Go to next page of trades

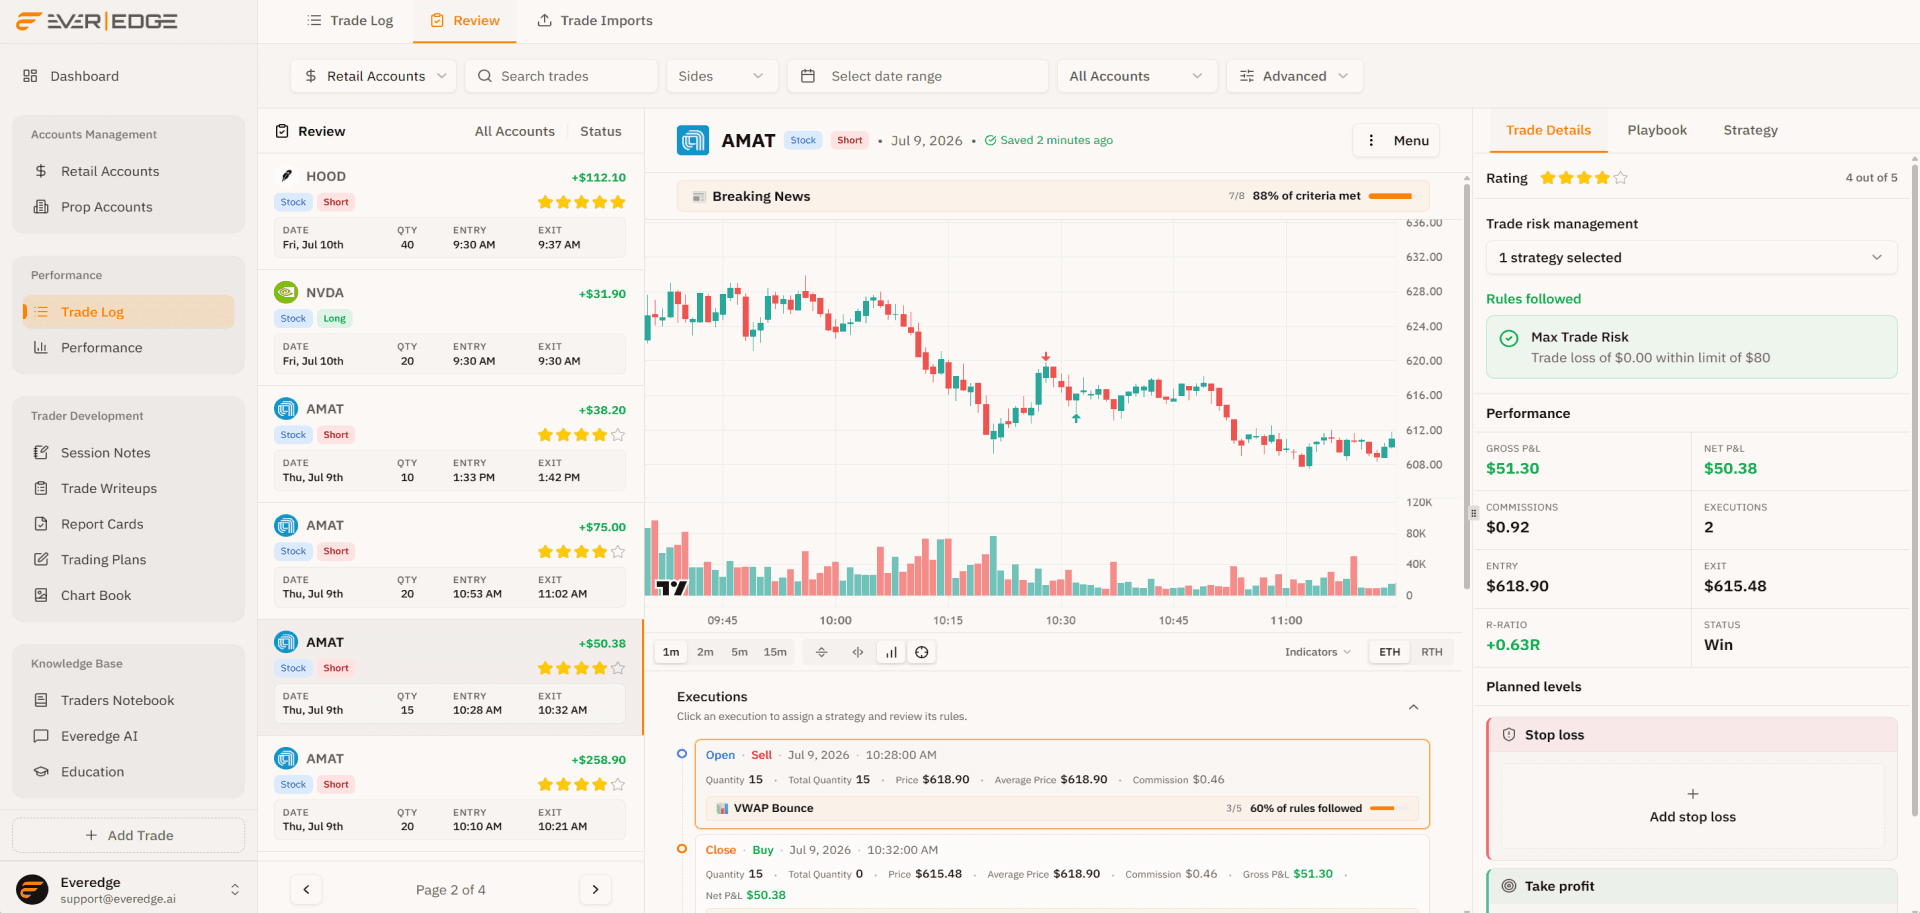coord(595,890)
